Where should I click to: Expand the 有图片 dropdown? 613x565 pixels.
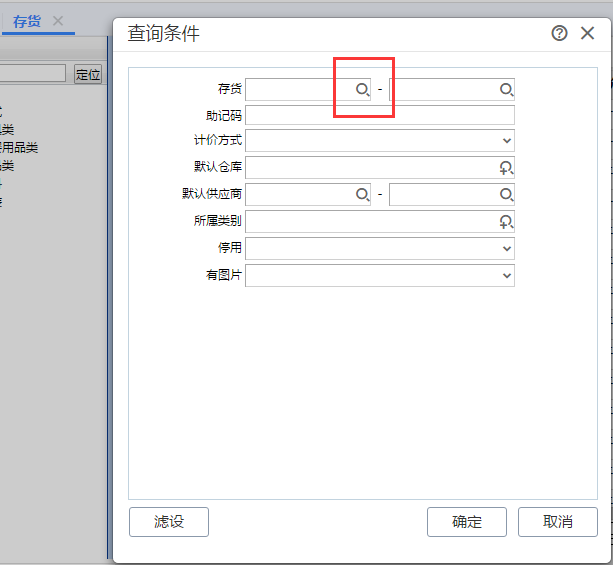(507, 275)
